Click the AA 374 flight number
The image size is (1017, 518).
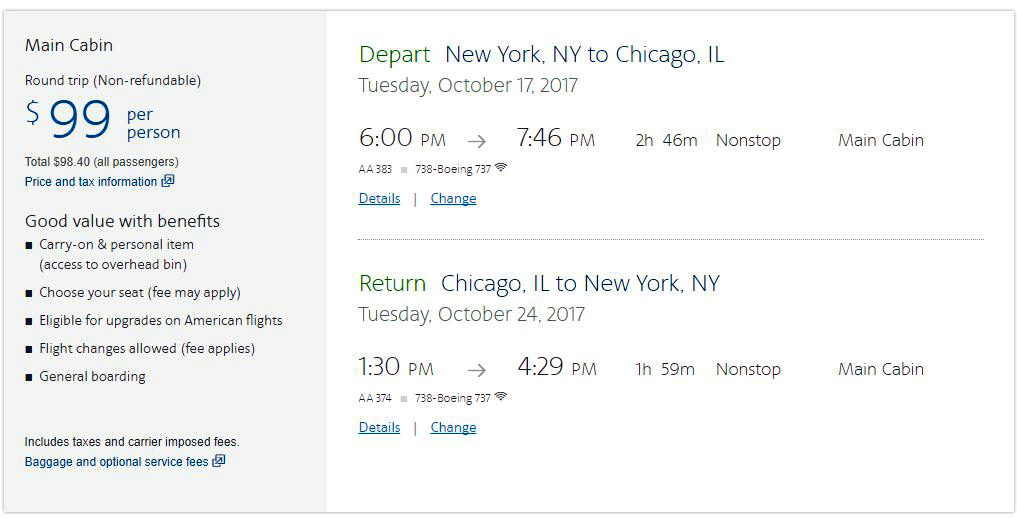(375, 398)
